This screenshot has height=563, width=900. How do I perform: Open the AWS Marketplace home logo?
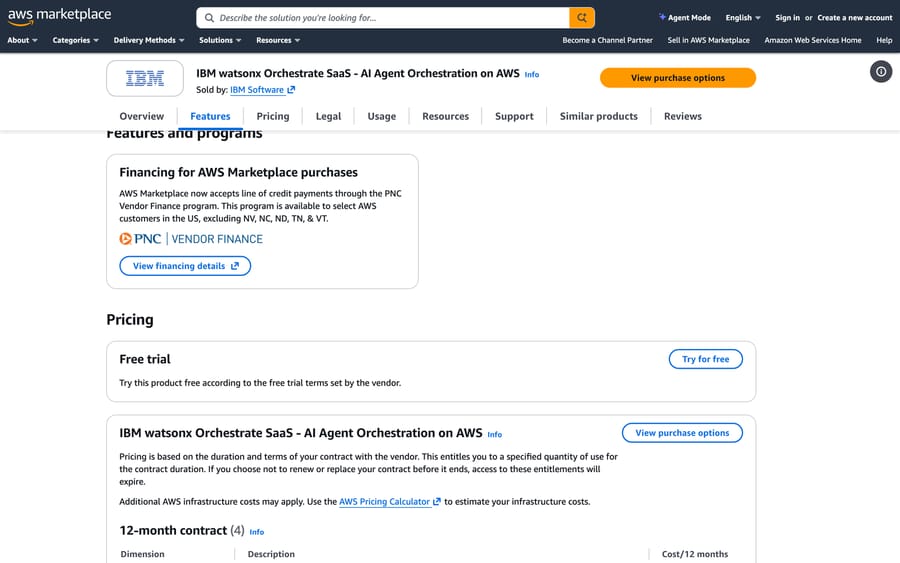click(59, 15)
